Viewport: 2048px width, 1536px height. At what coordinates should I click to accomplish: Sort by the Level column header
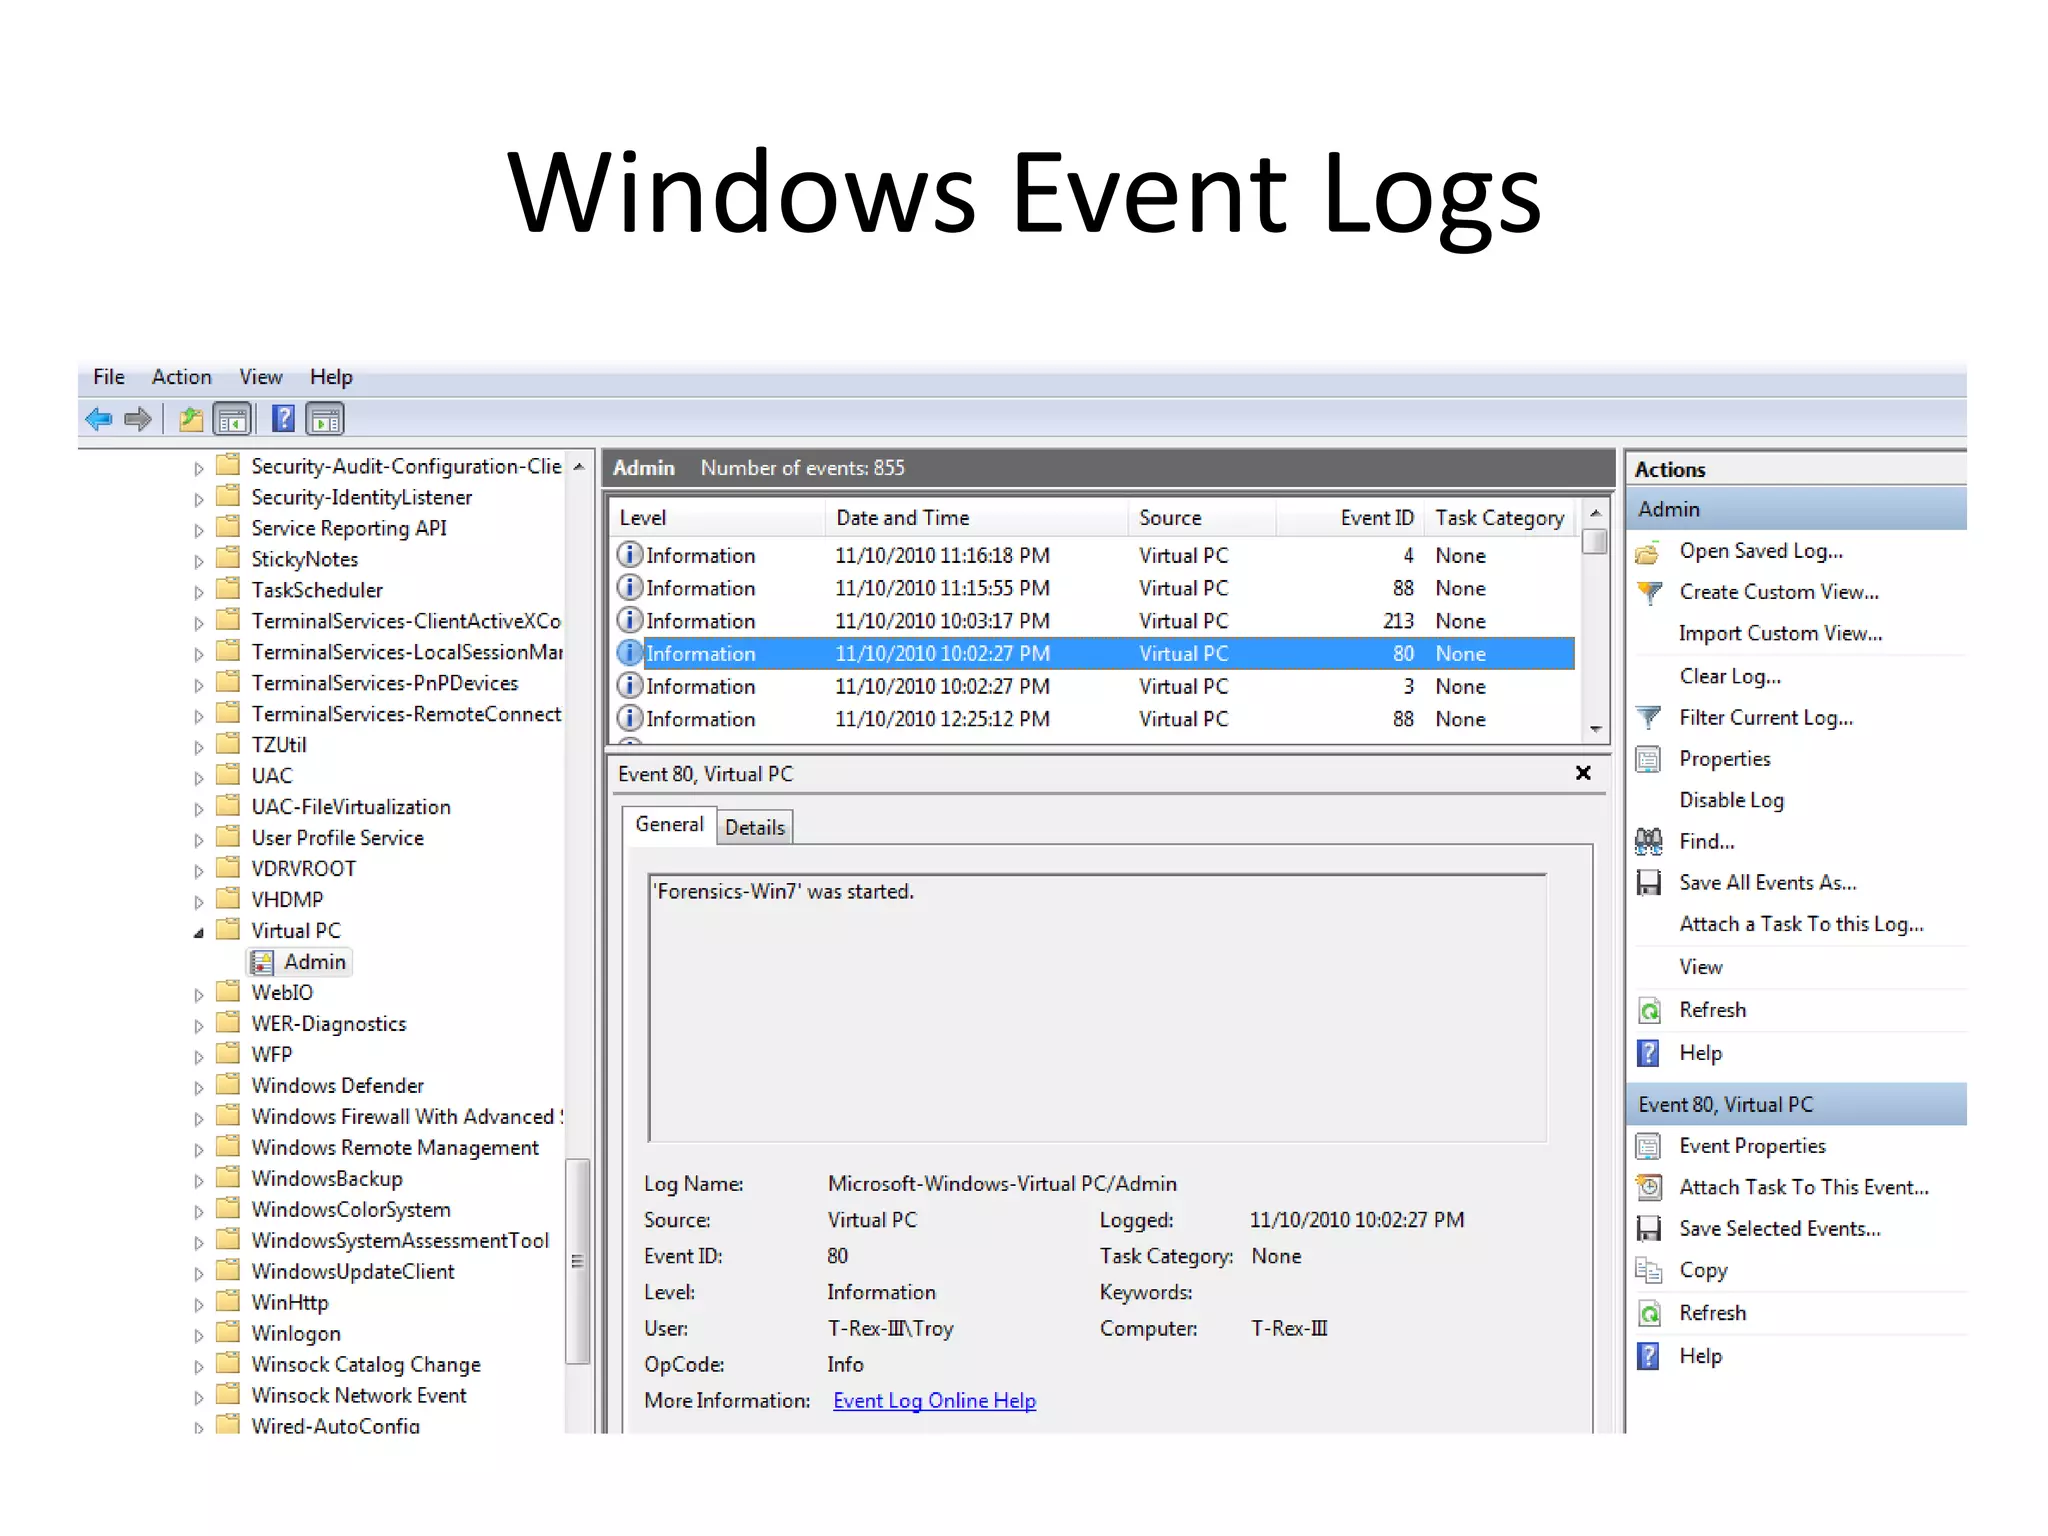coord(718,518)
